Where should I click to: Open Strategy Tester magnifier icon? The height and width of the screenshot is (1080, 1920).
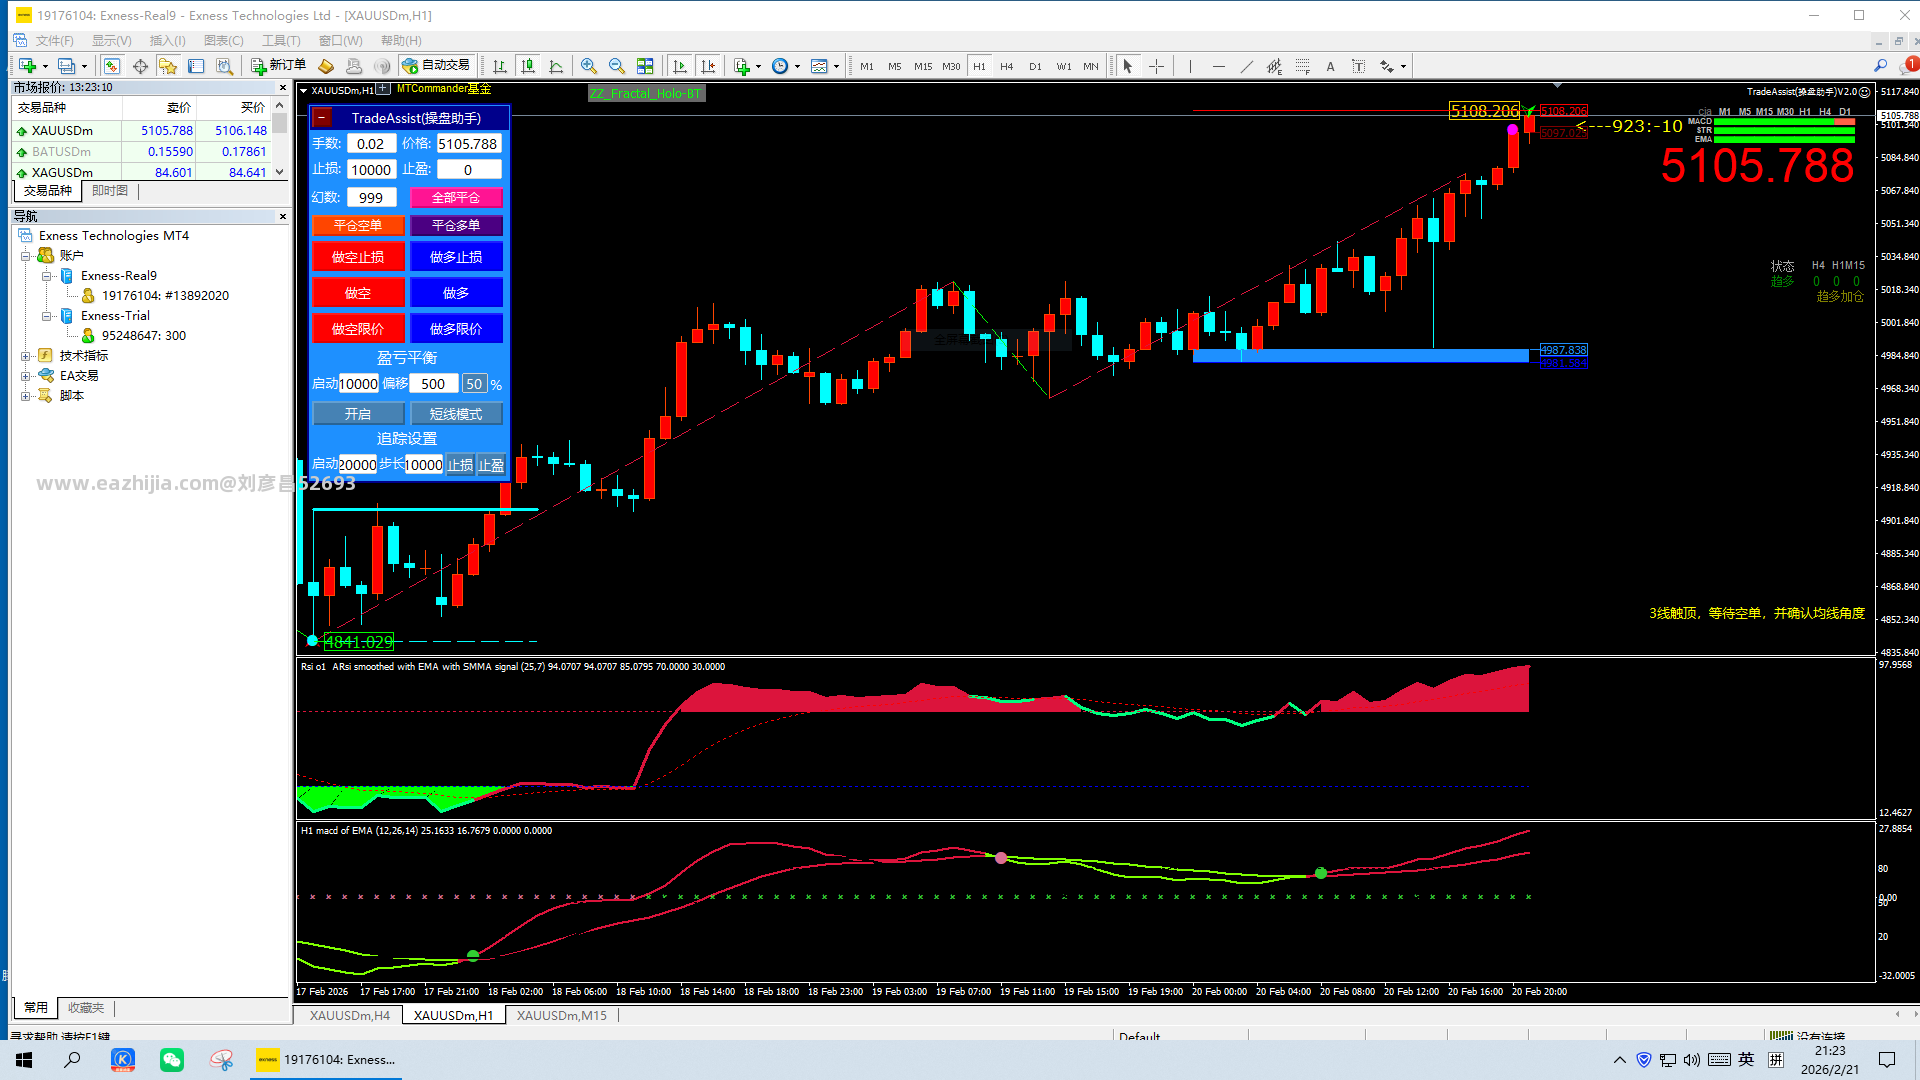tap(224, 66)
